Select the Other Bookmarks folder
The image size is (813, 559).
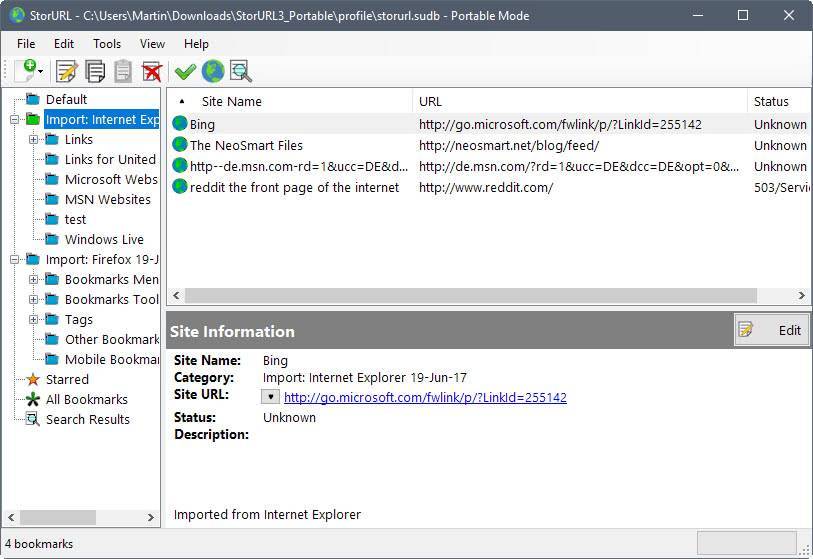pos(112,339)
